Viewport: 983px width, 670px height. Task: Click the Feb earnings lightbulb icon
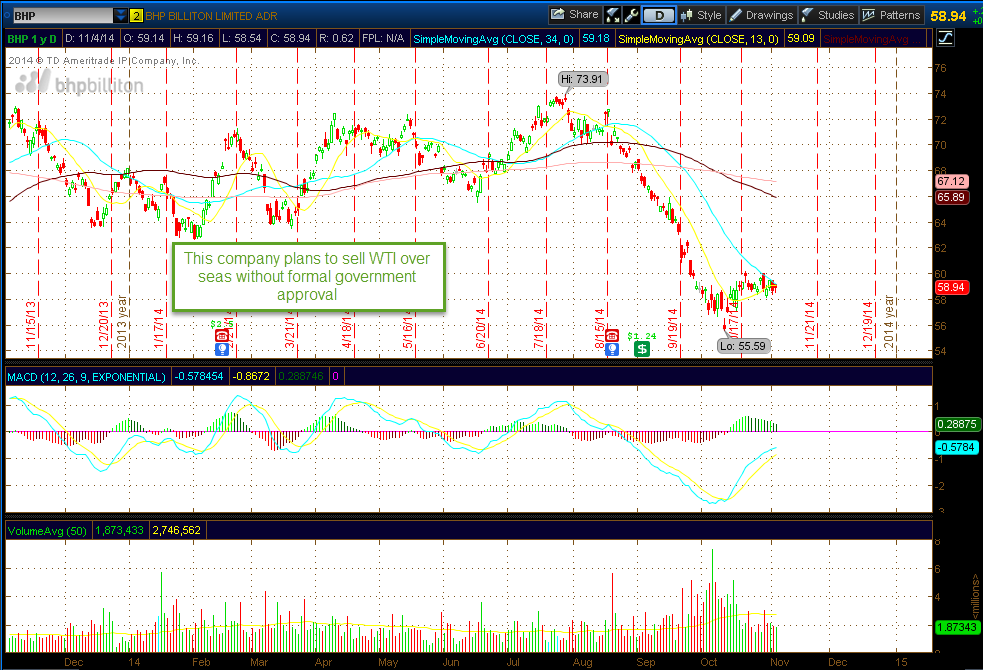[x=222, y=349]
